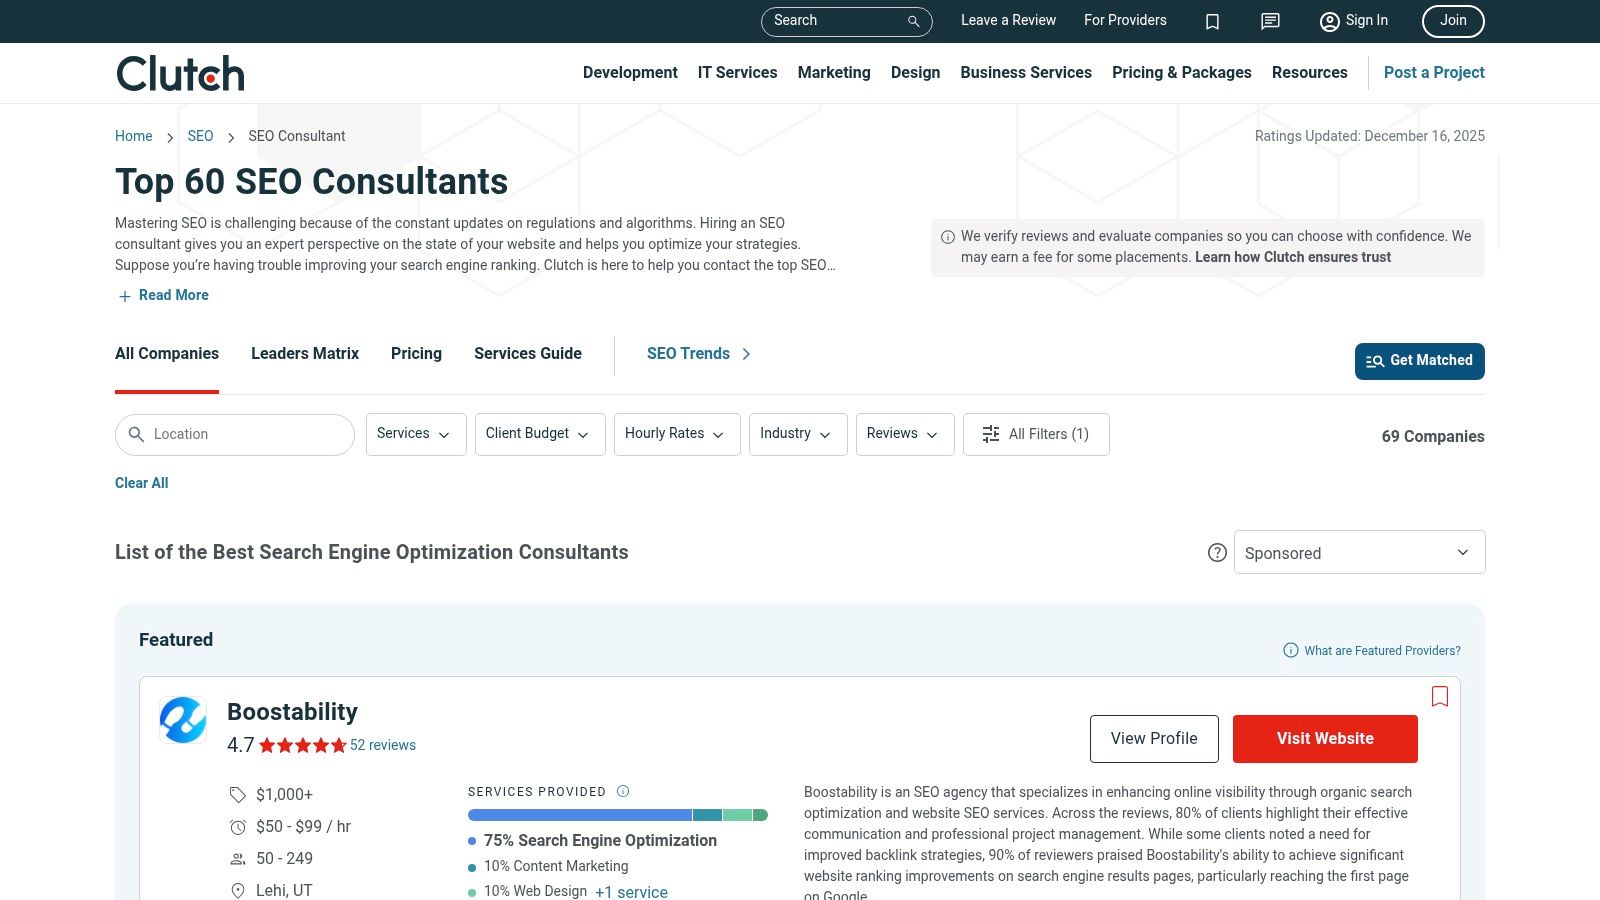This screenshot has width=1600, height=900.
Task: Click the light green Web Design bar segment
Action: click(737, 815)
